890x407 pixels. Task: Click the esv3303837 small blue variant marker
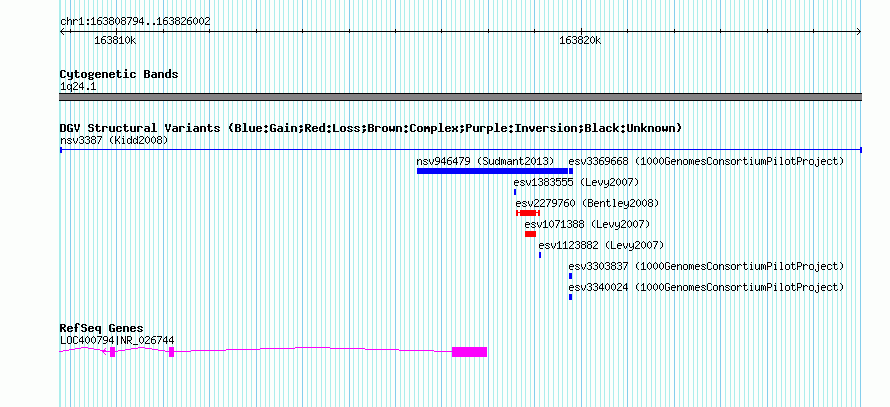(x=570, y=276)
